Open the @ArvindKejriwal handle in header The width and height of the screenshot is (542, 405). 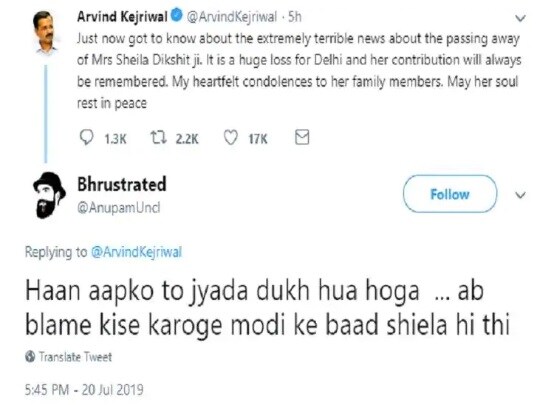232,17
